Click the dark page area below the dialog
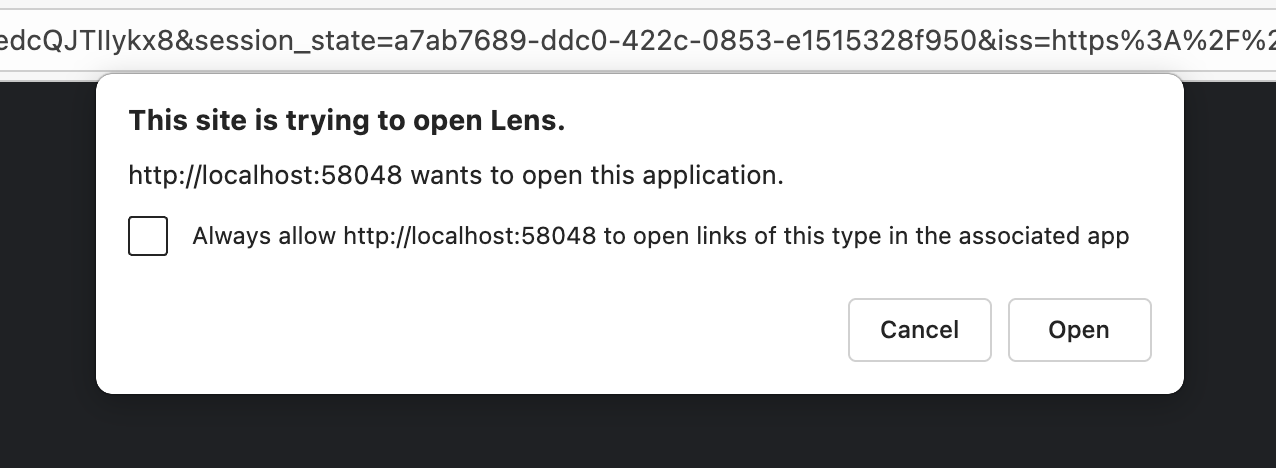This screenshot has width=1276, height=468. 638,432
